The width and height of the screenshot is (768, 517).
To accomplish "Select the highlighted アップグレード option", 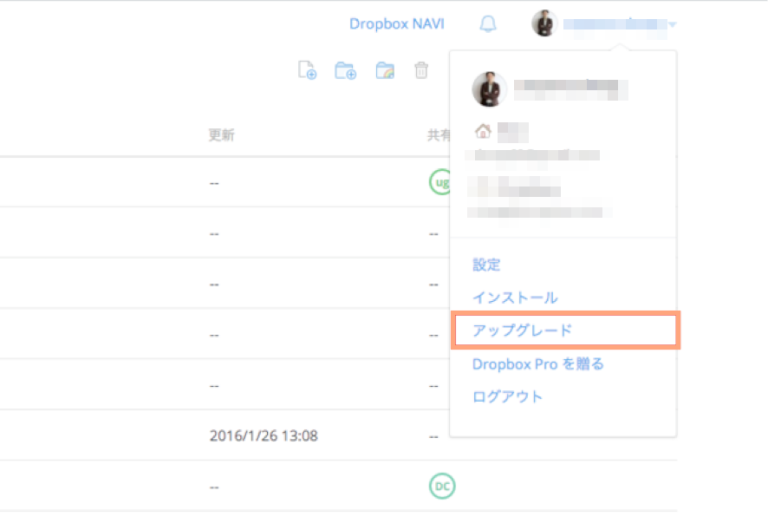I will click(x=521, y=330).
